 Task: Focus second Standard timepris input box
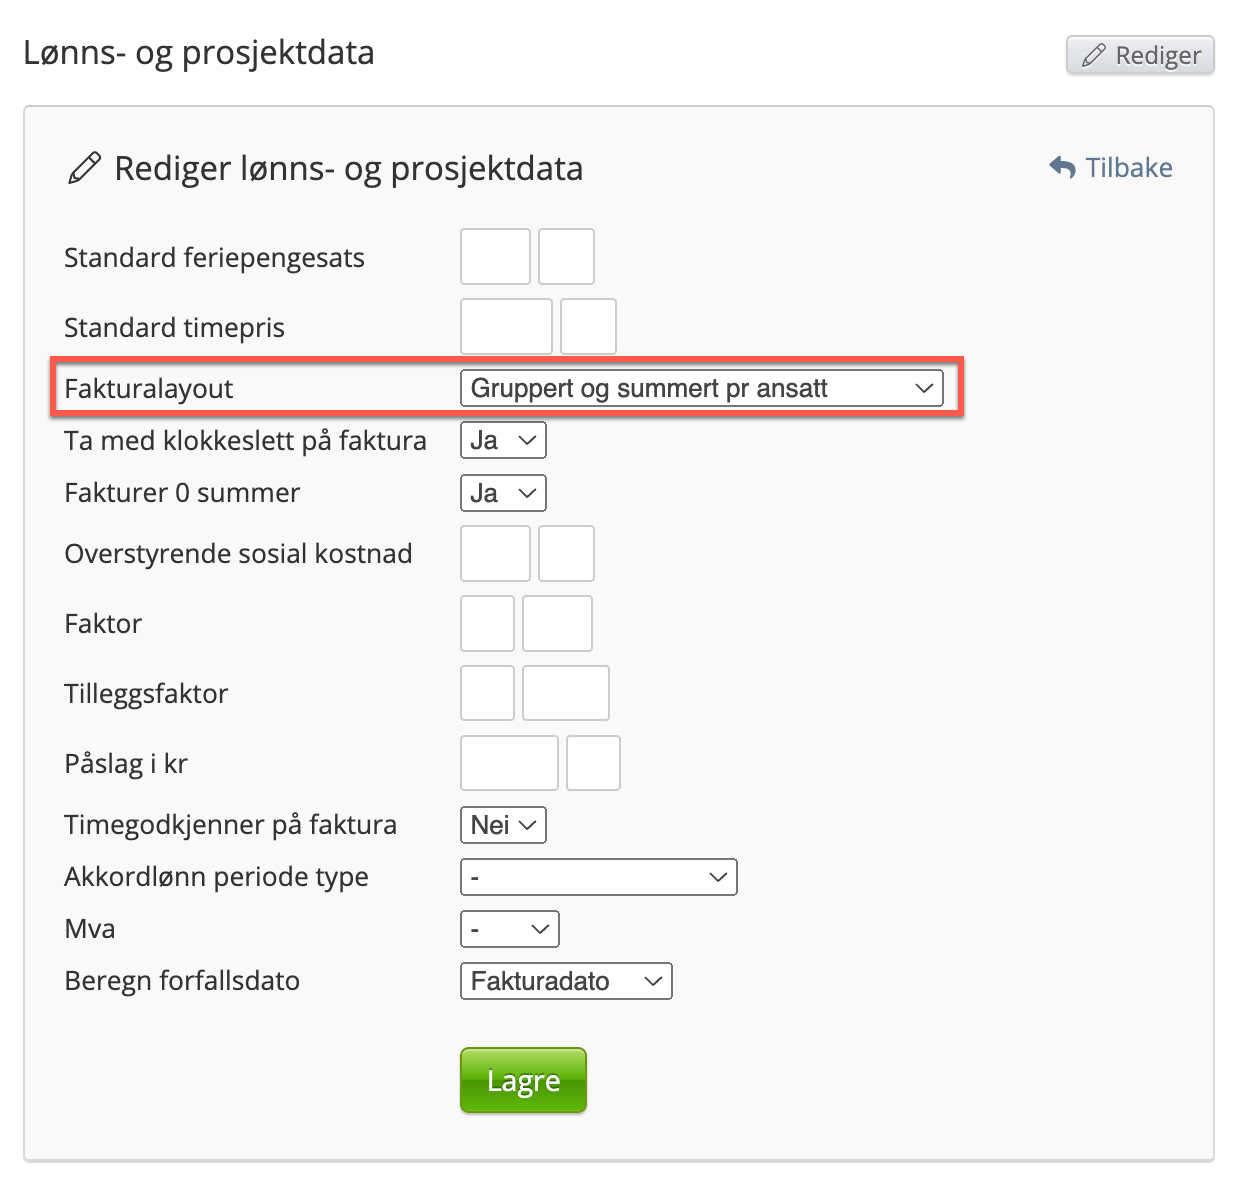pos(588,327)
